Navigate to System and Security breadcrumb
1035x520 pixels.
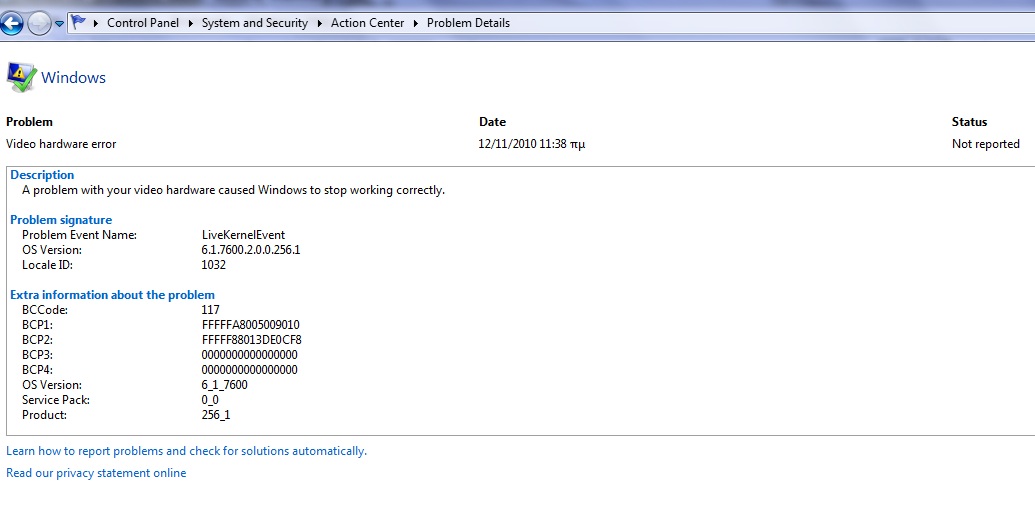pos(255,22)
